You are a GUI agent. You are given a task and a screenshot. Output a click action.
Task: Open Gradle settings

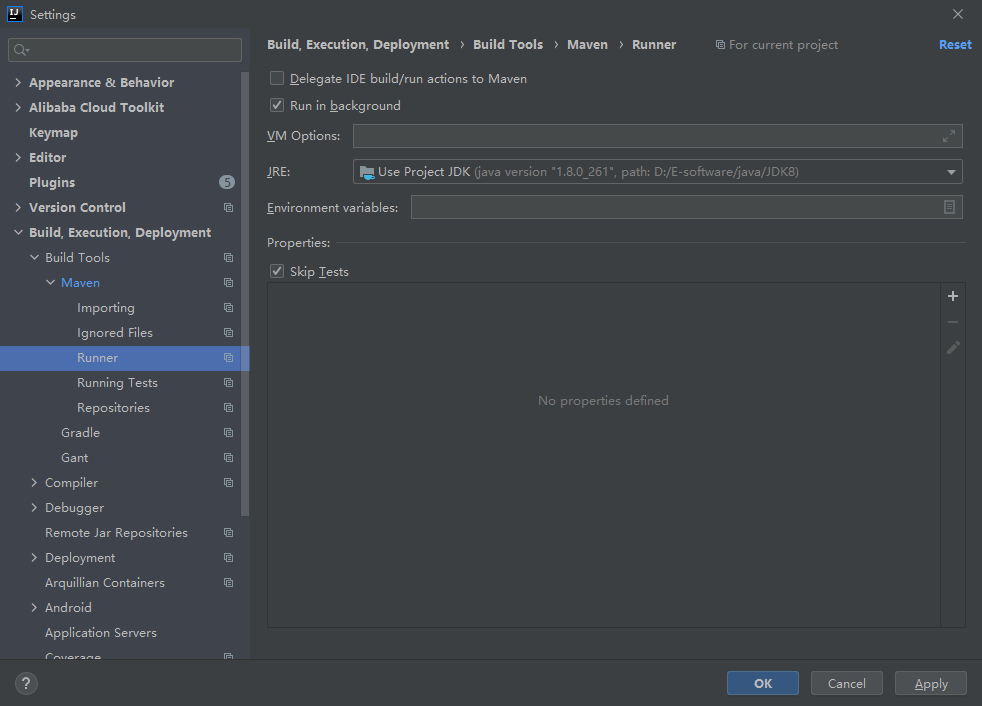[x=80, y=433]
